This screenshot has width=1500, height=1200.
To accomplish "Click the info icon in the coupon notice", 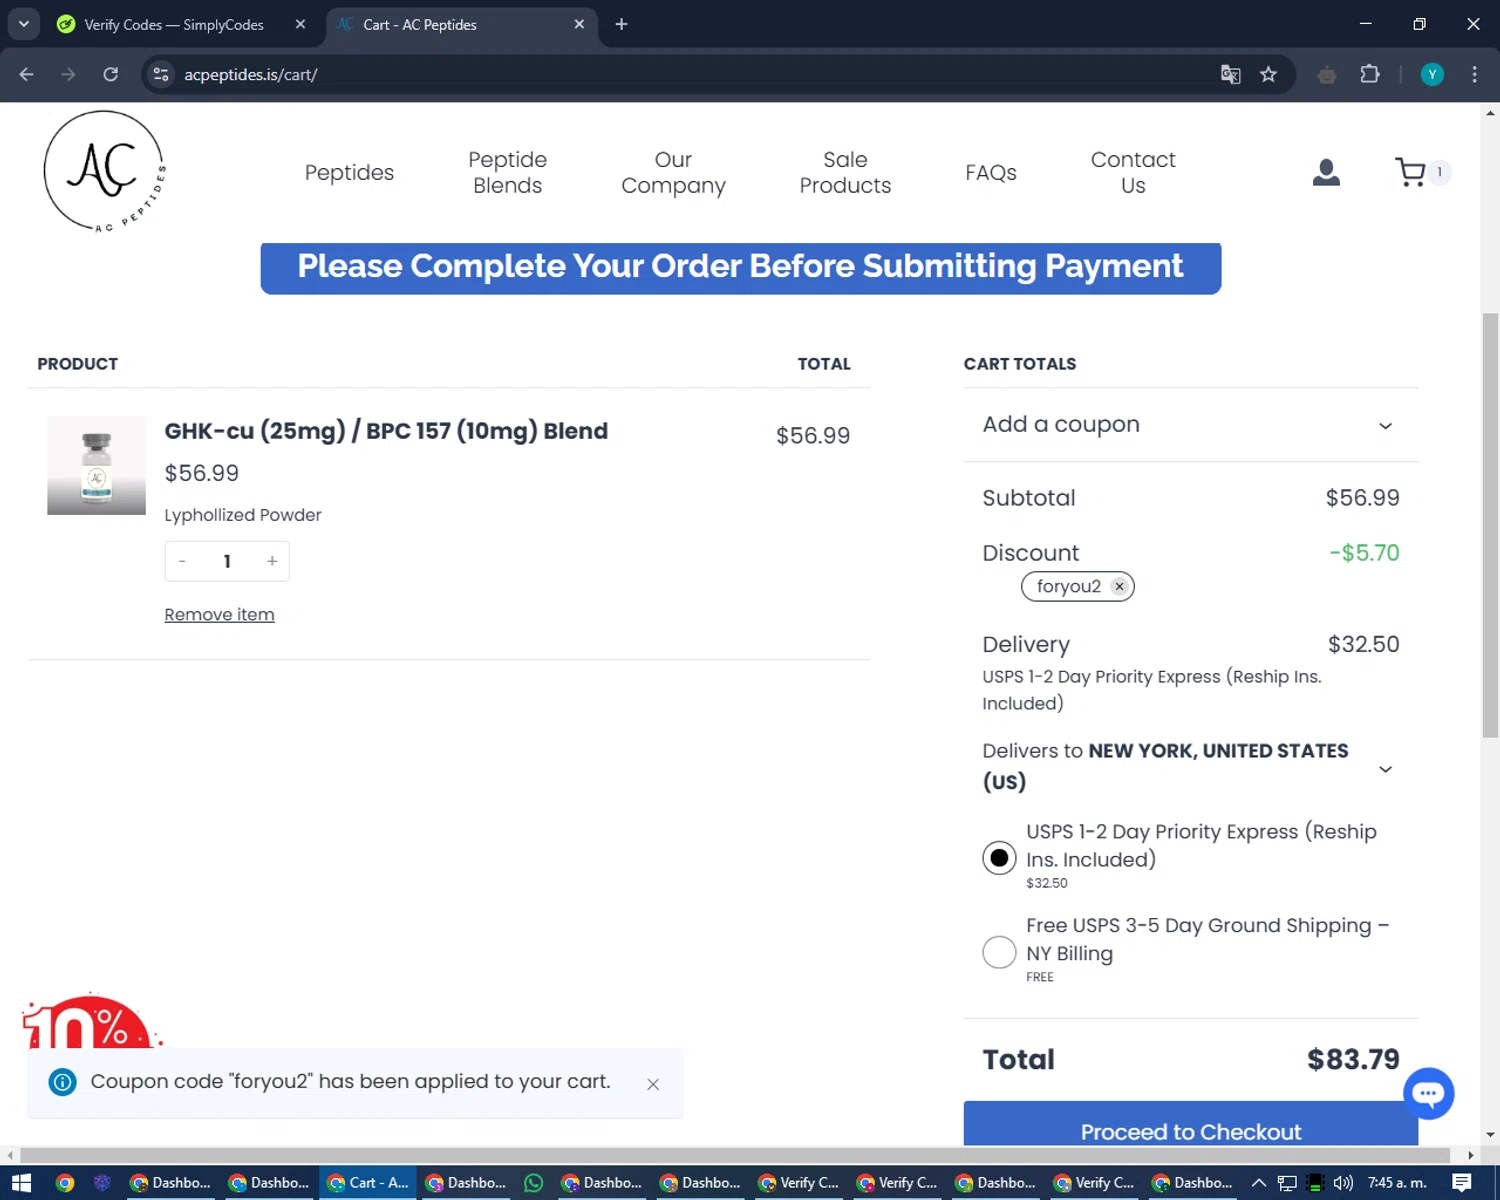I will coord(62,1082).
